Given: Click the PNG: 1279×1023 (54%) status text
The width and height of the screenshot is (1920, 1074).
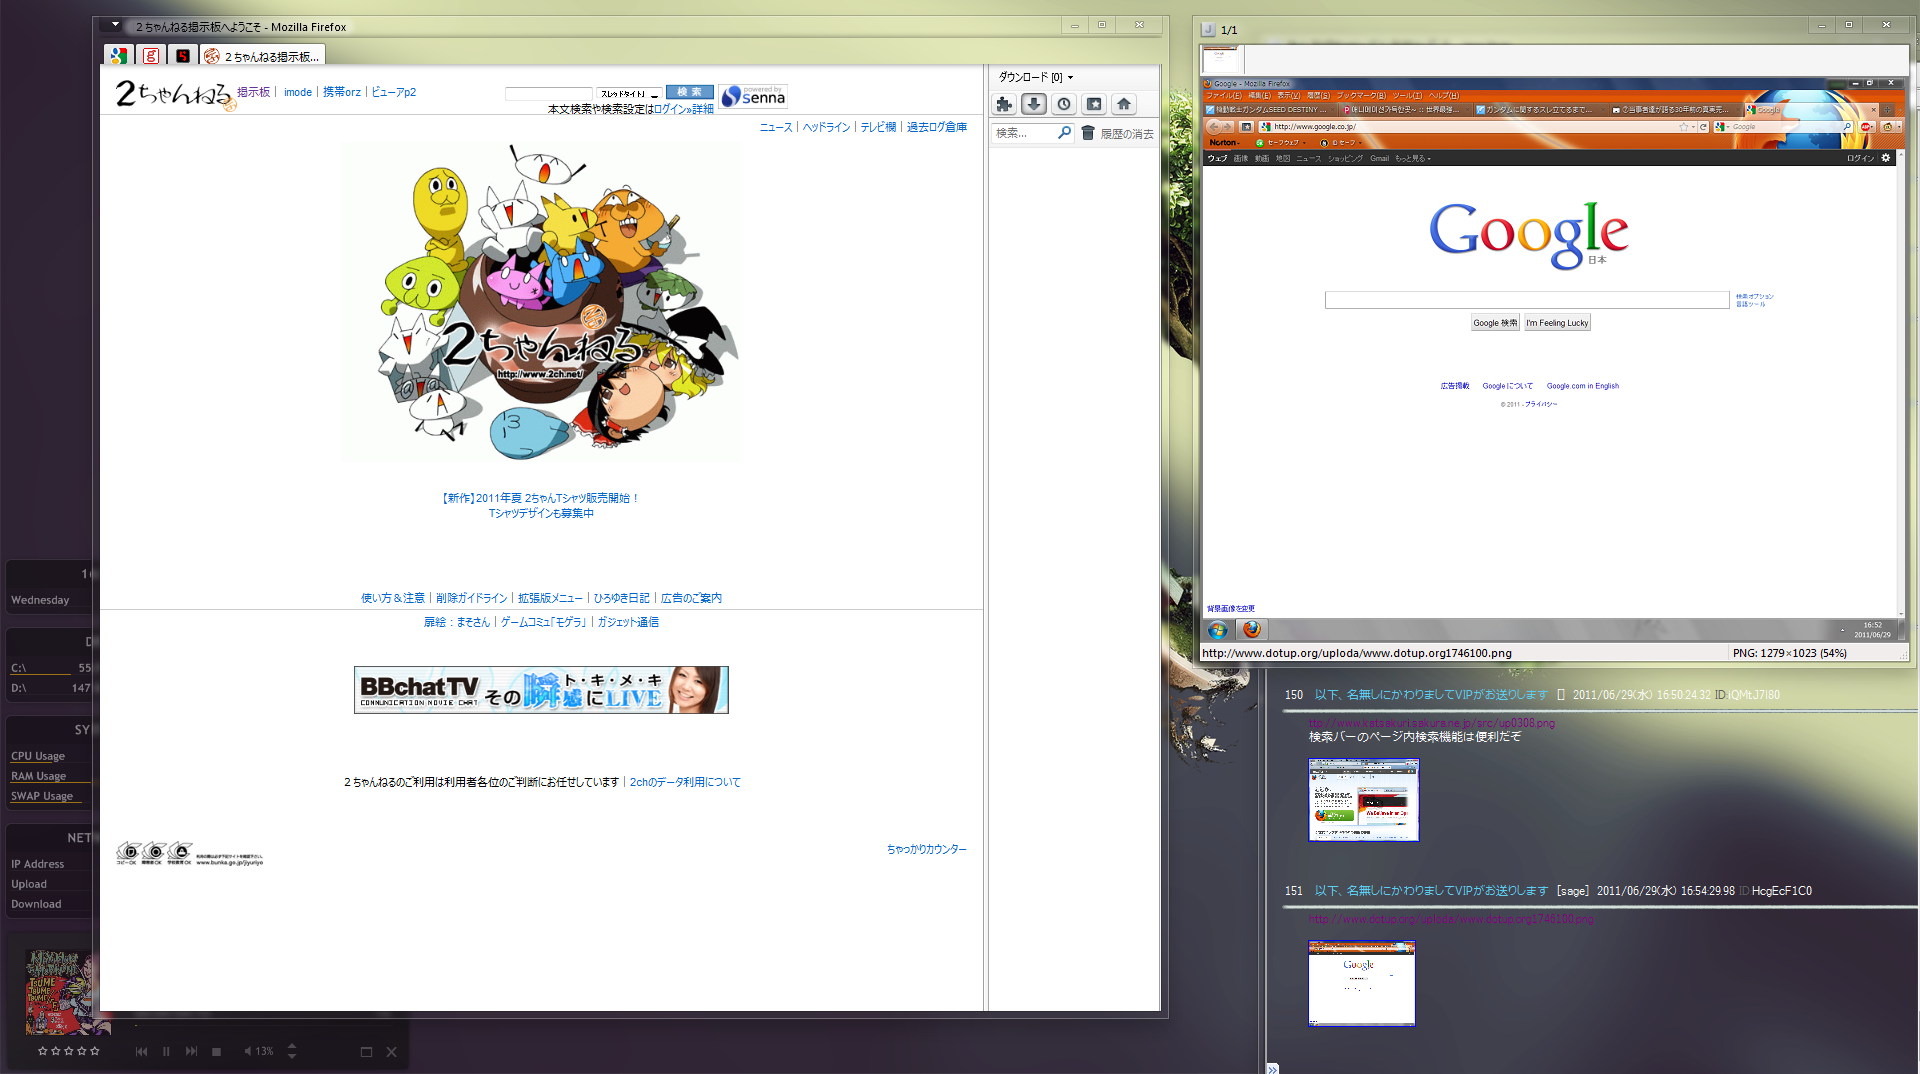Looking at the screenshot, I should pyautogui.click(x=1790, y=653).
